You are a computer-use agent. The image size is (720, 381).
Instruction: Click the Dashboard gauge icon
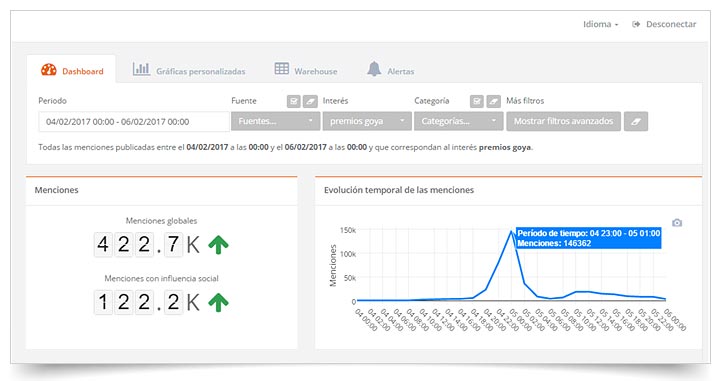pos(49,70)
